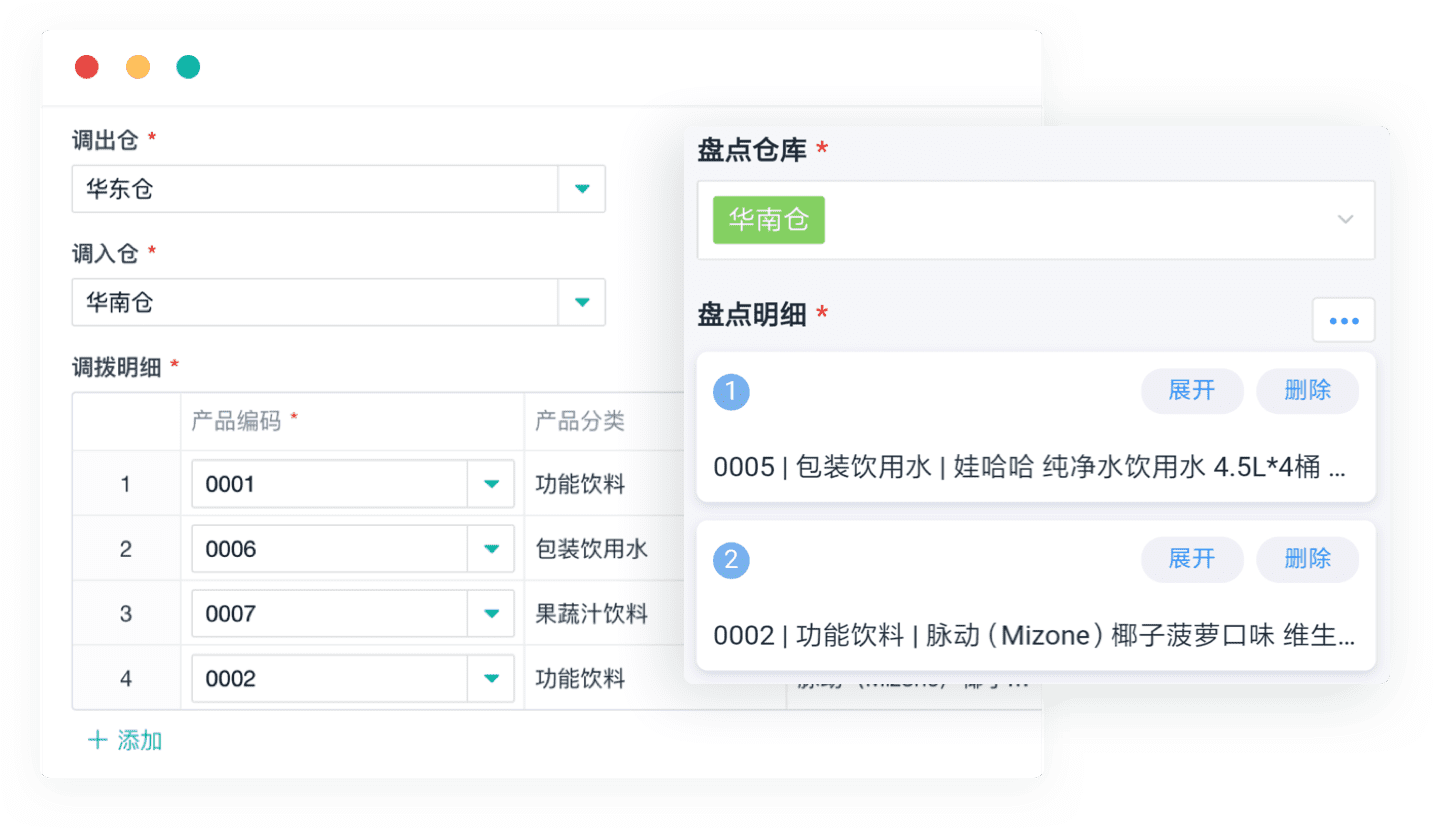Expand product code dropdown for 0001
1434x828 pixels.
491,484
